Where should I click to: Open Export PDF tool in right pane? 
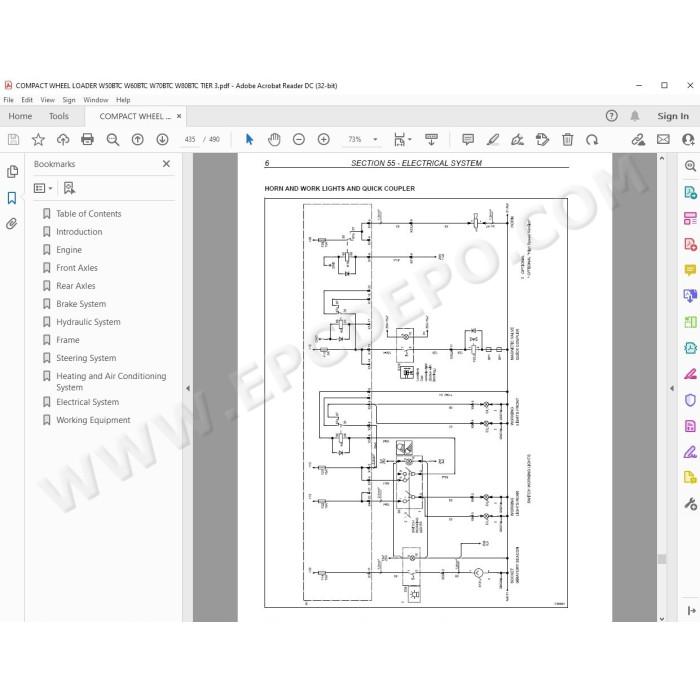[690, 192]
